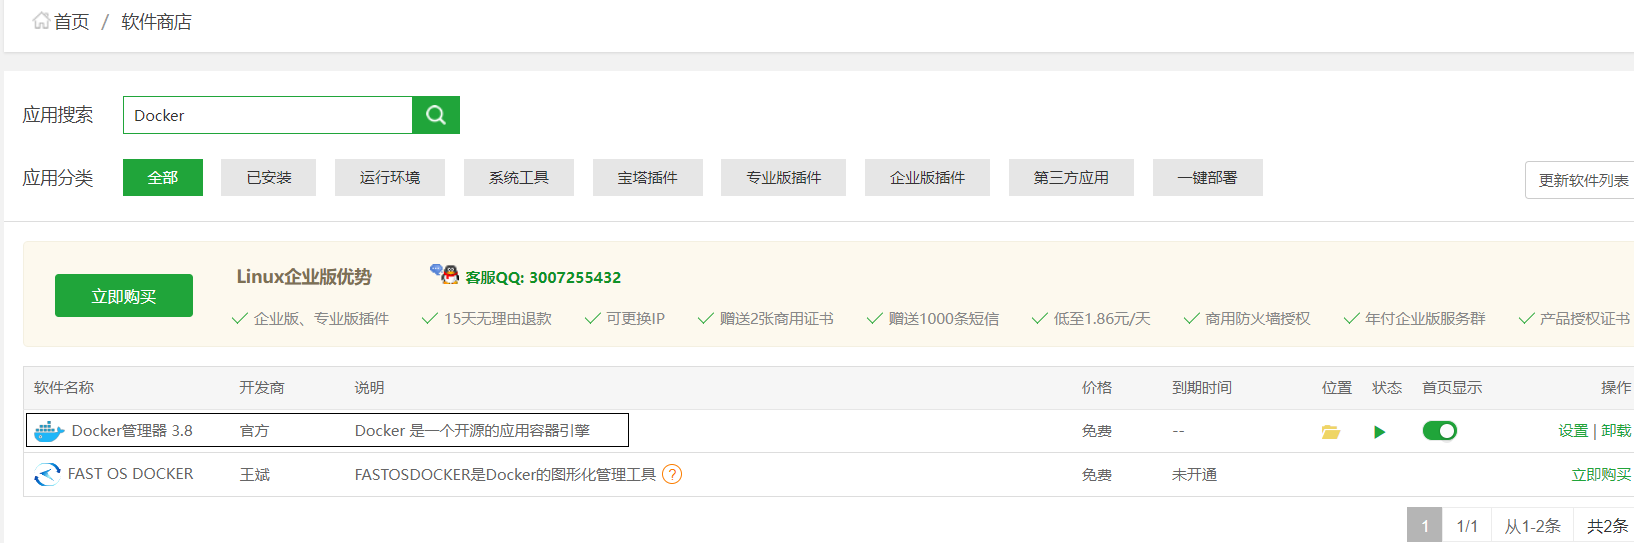Screen dimensions: 1634x543
Task: Click the 15天无理由退款 benefit text
Action: tap(498, 319)
